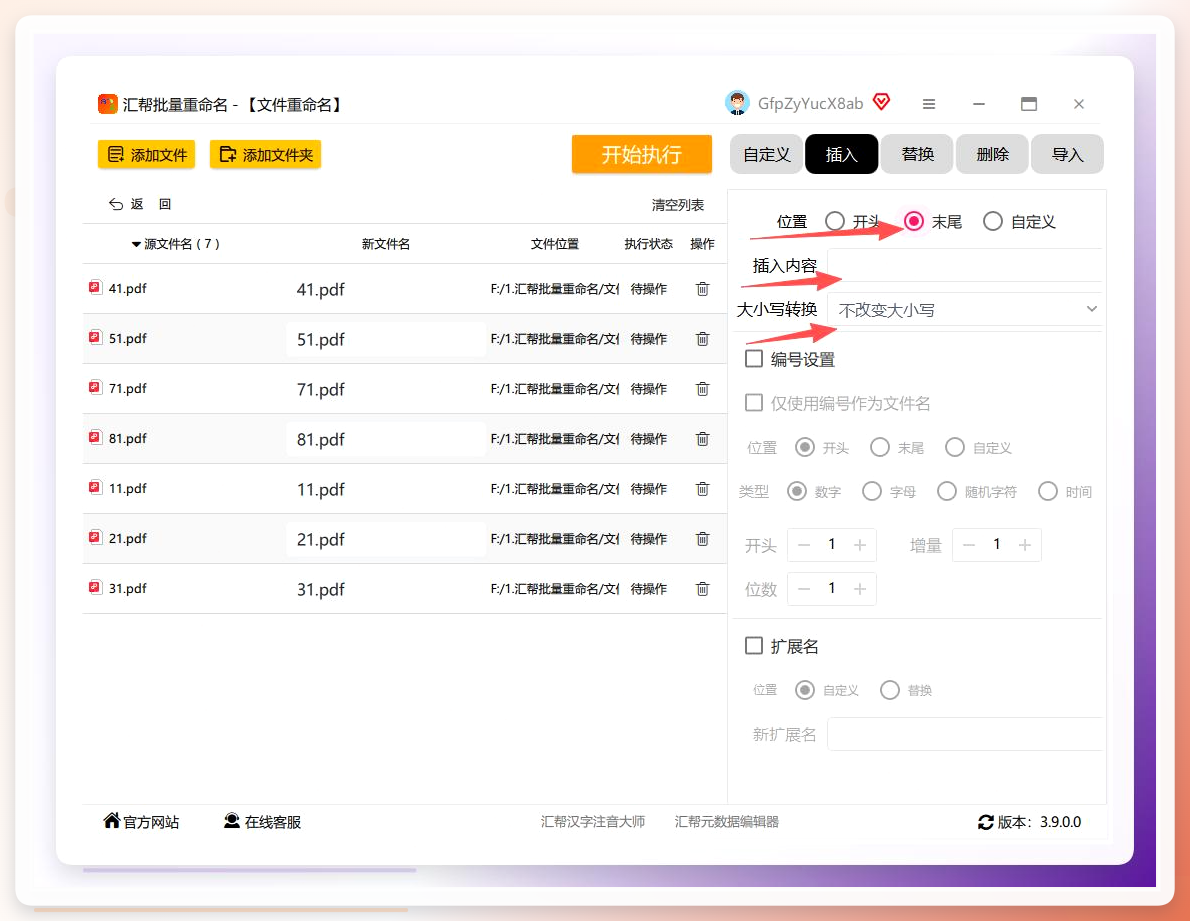Click the PDF file icon beside 41.pdf
The image size is (1190, 921).
coord(96,288)
